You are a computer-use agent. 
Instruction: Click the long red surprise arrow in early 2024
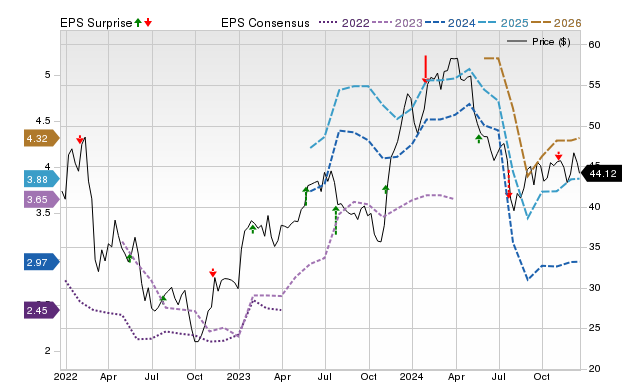point(425,69)
